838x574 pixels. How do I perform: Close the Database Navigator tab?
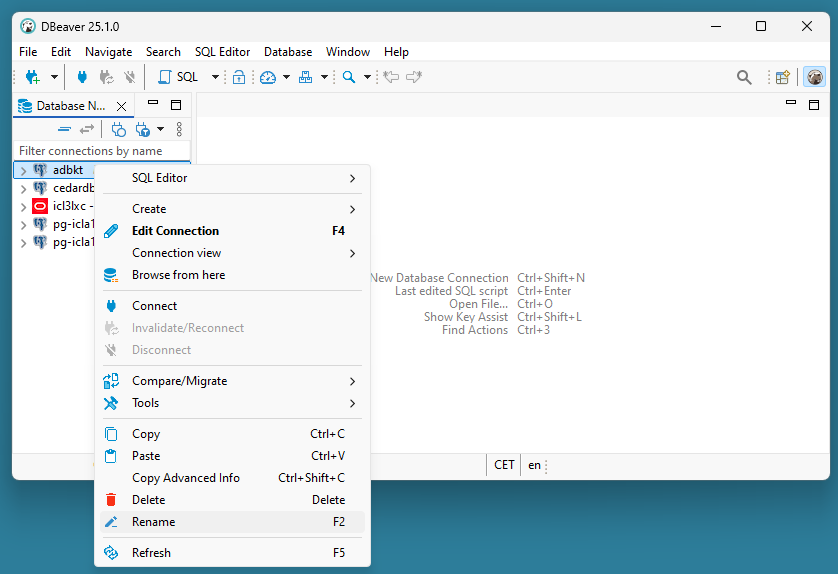point(121,106)
